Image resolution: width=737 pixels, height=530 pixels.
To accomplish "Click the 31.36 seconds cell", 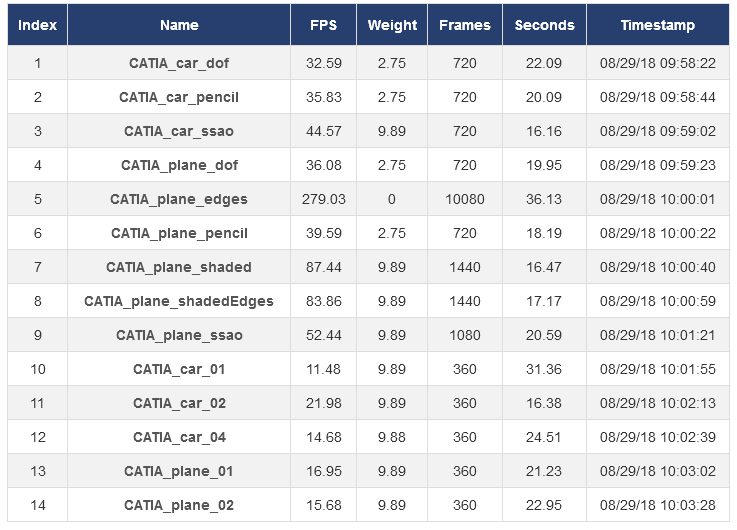I will coord(544,369).
